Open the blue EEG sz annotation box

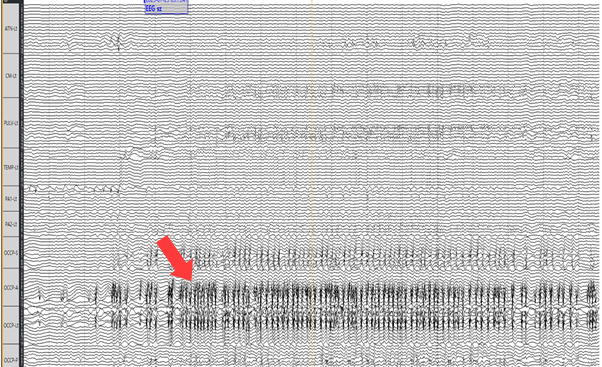click(x=166, y=7)
